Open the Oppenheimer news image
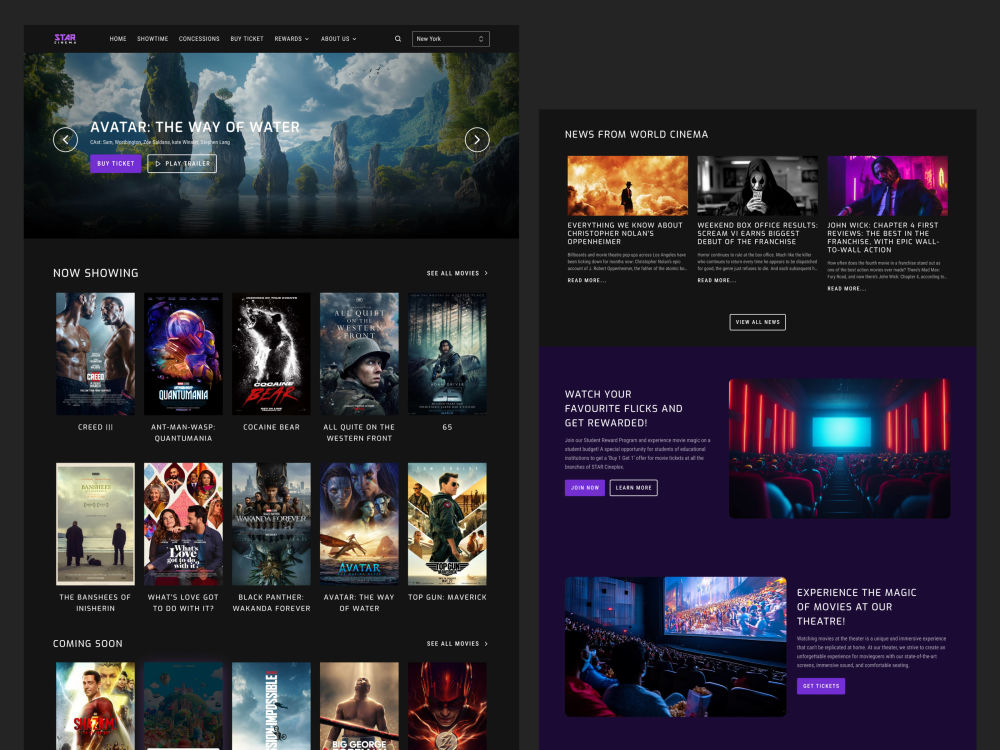Image resolution: width=1000 pixels, height=750 pixels. [628, 186]
